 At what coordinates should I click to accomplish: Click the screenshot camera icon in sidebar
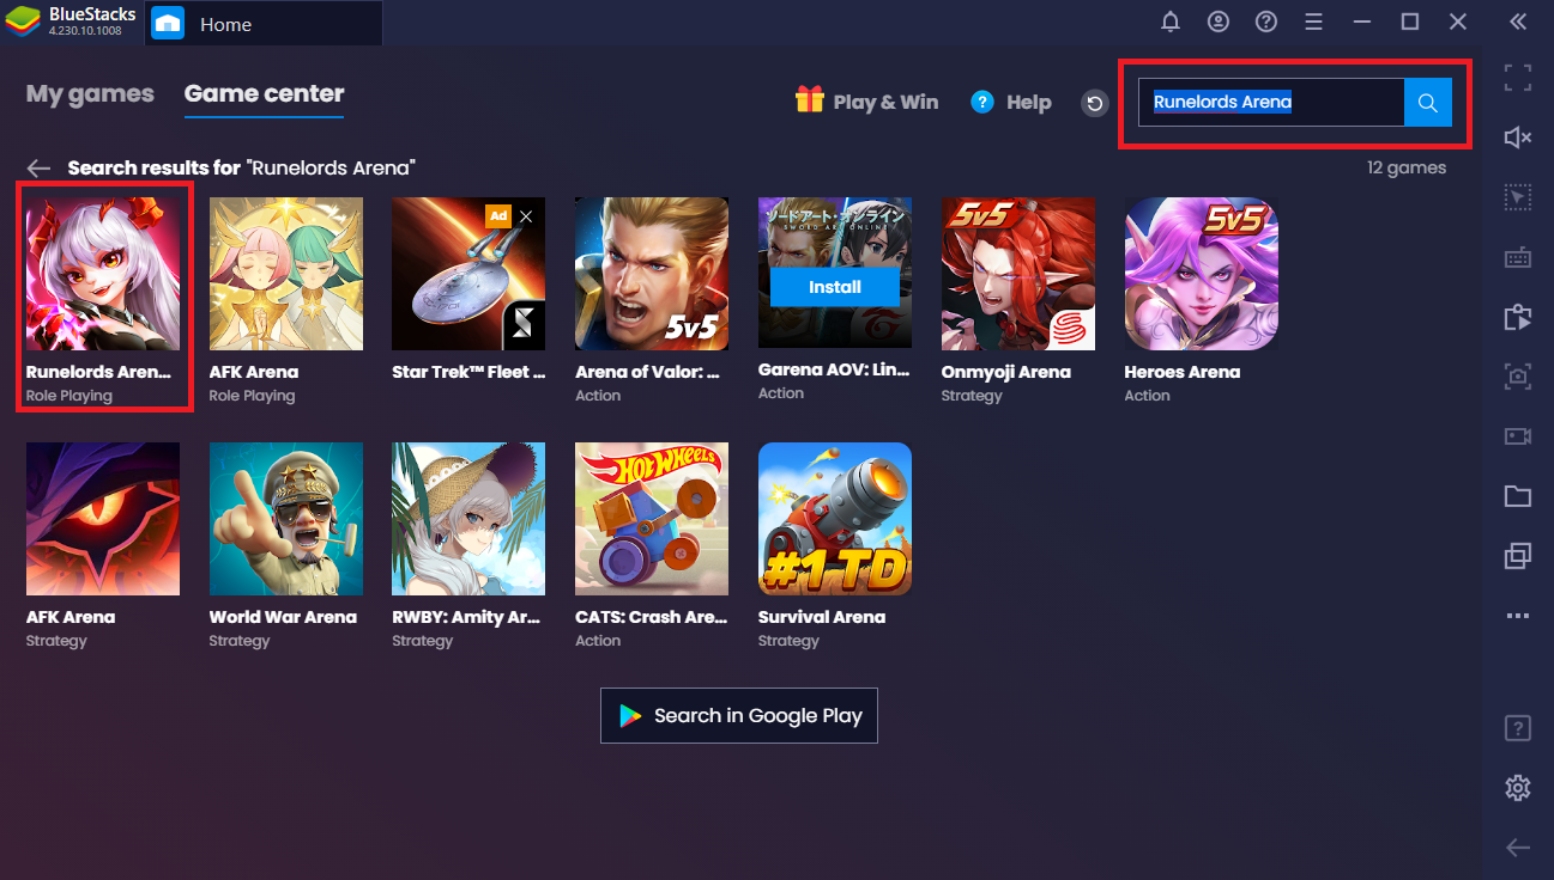click(x=1518, y=377)
